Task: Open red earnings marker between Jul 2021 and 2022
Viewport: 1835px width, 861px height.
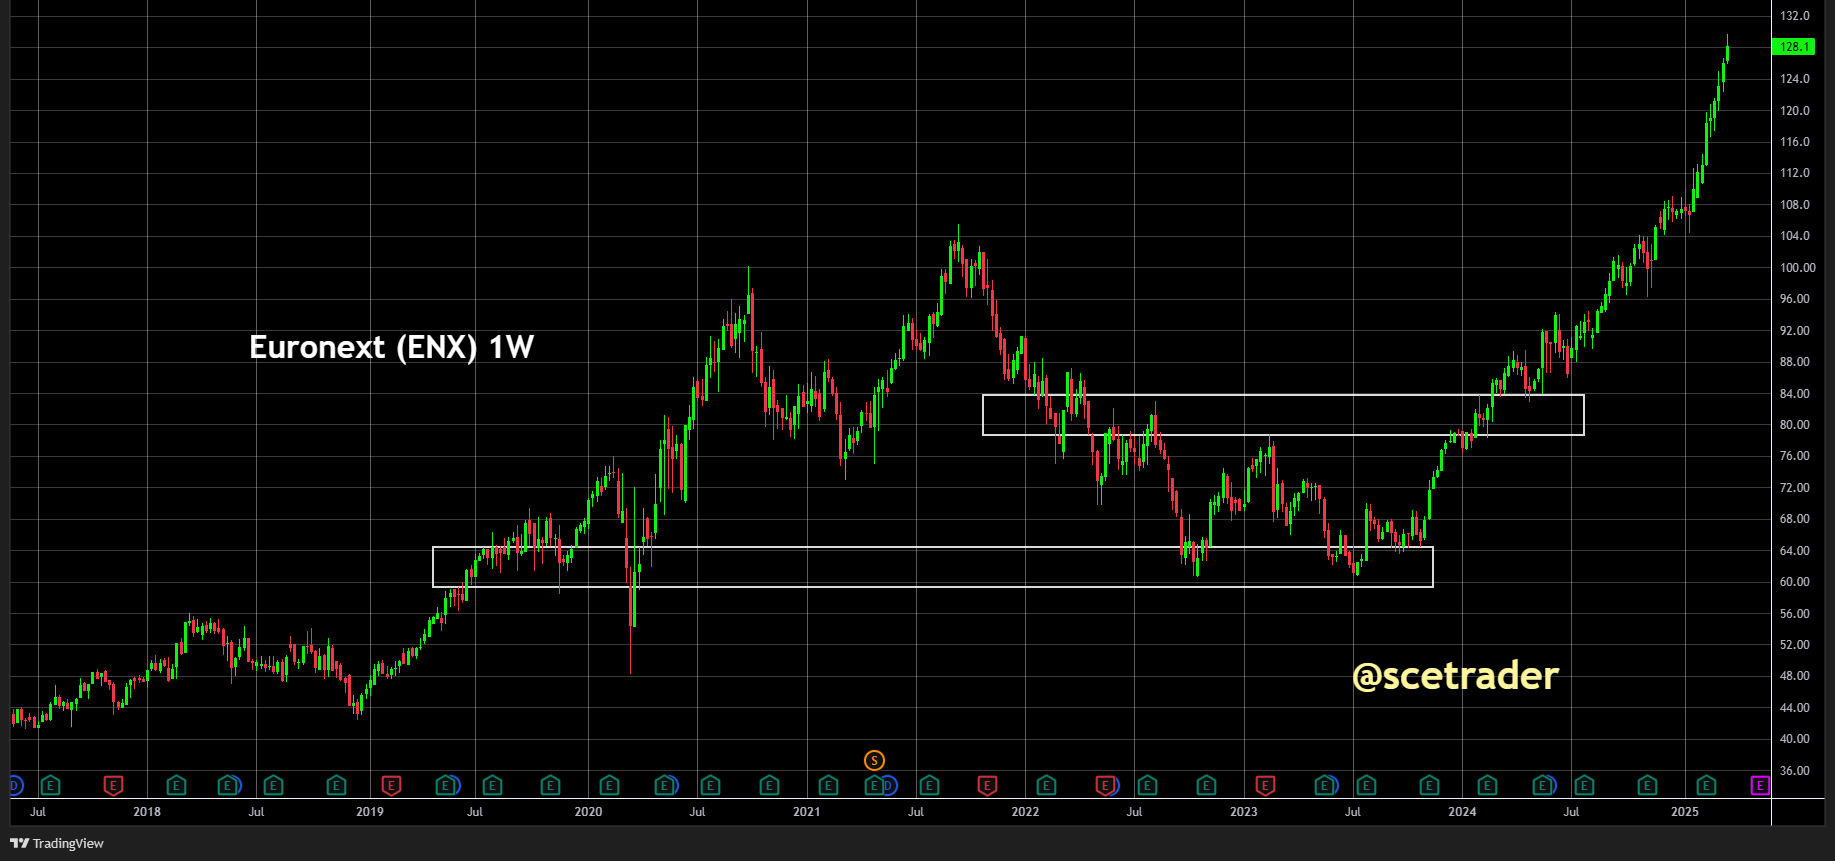Action: click(x=987, y=786)
